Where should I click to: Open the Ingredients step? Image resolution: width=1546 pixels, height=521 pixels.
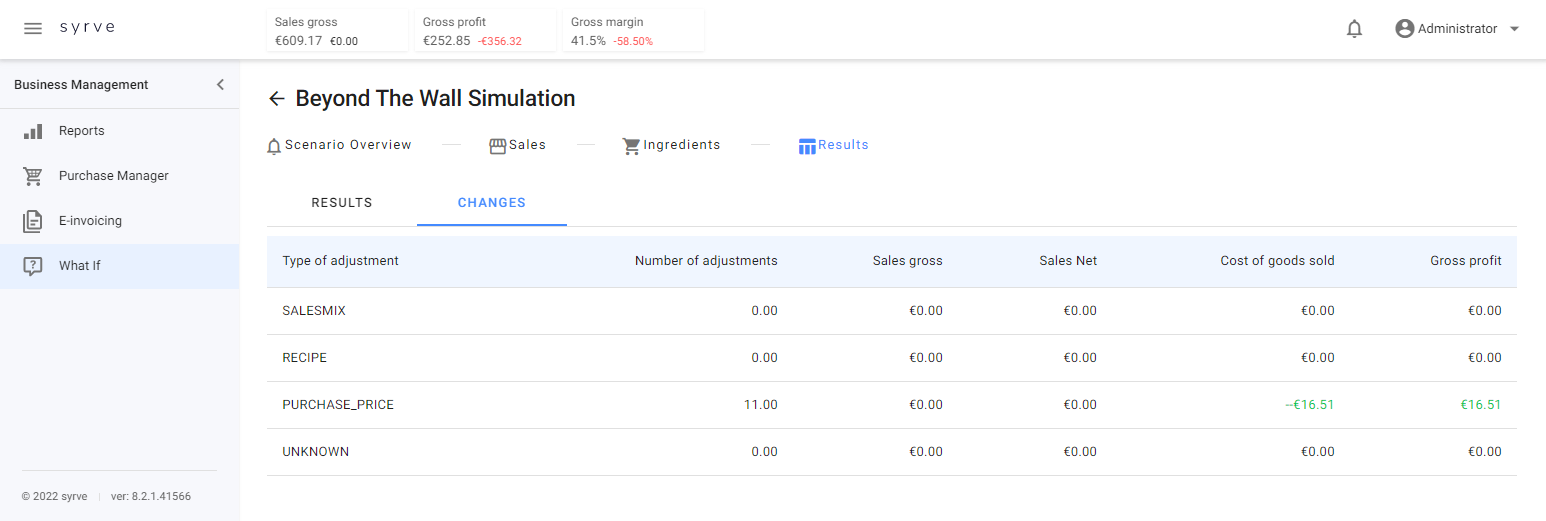tap(671, 145)
